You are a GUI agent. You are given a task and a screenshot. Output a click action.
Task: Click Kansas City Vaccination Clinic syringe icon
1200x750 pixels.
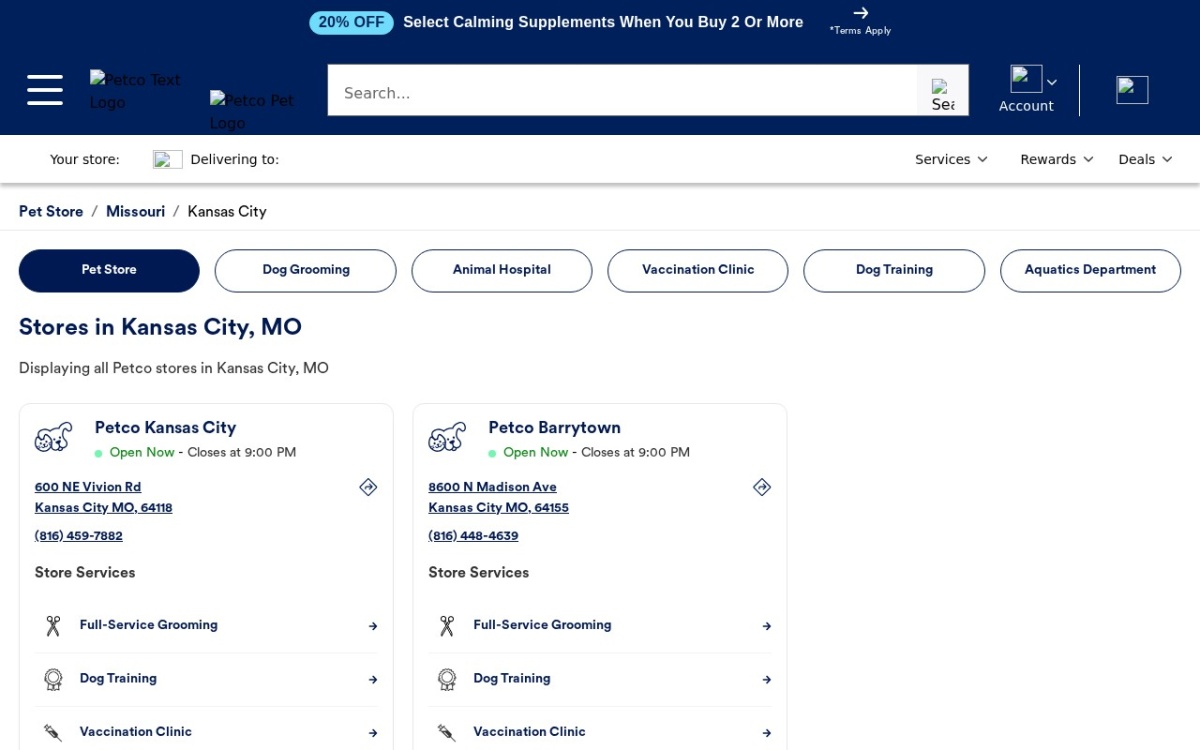[x=53, y=732]
